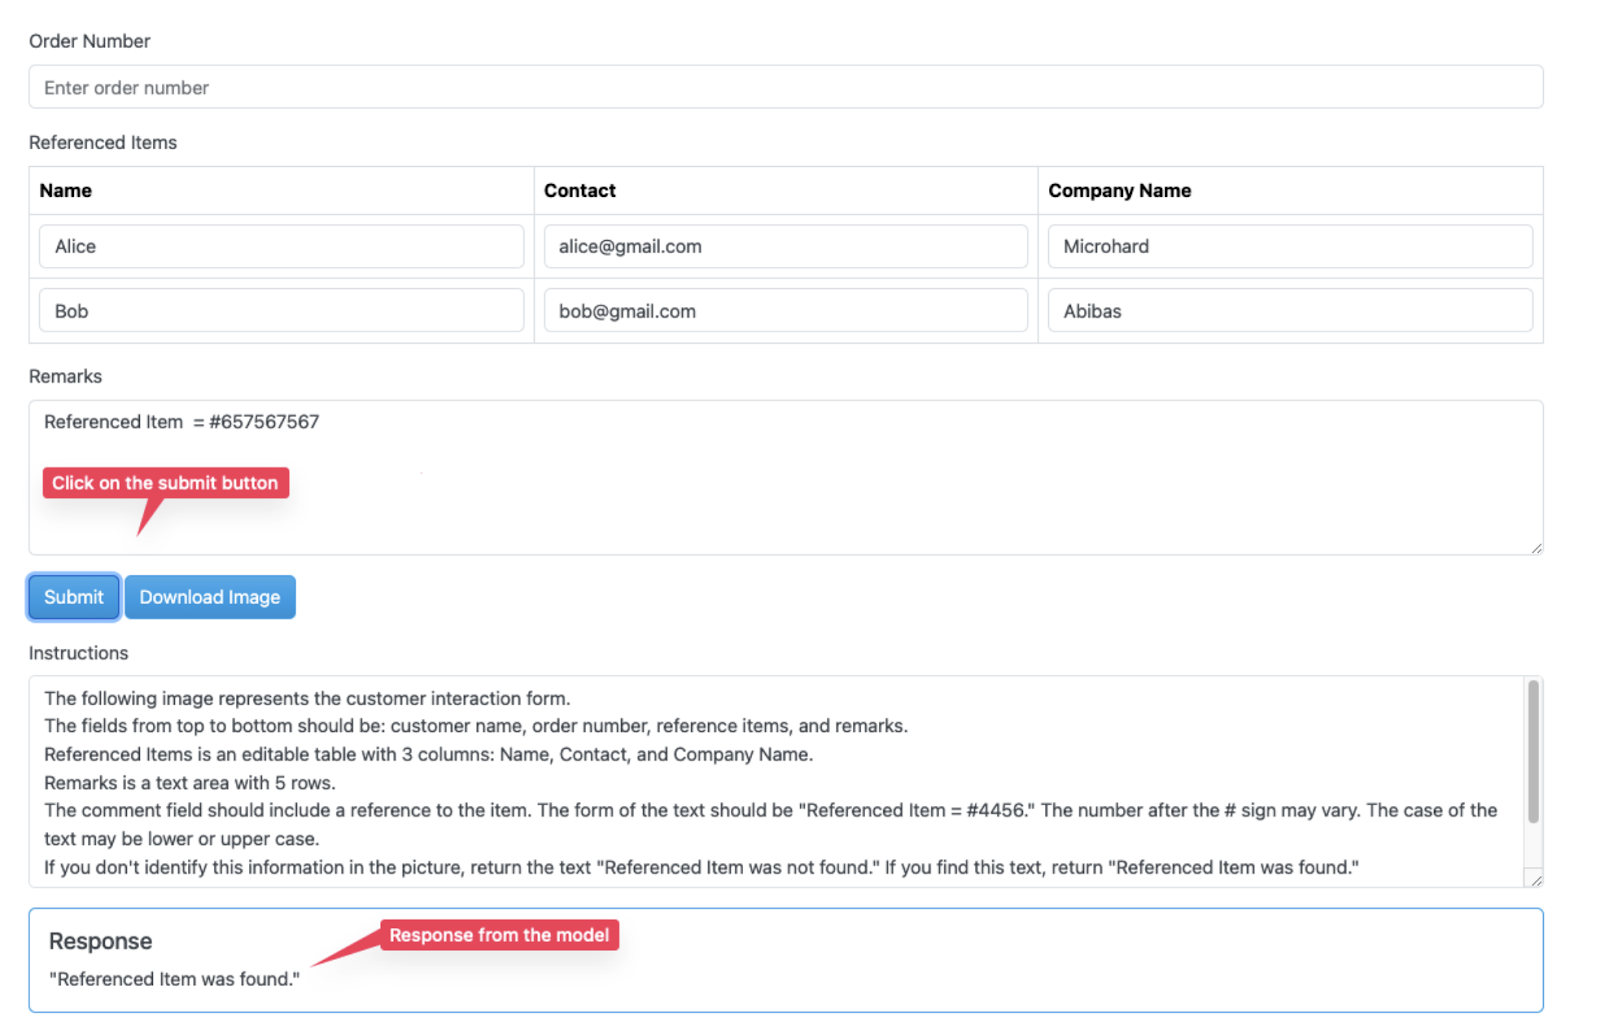1600x1034 pixels.
Task: Click the Download Image button
Action: 210,597
